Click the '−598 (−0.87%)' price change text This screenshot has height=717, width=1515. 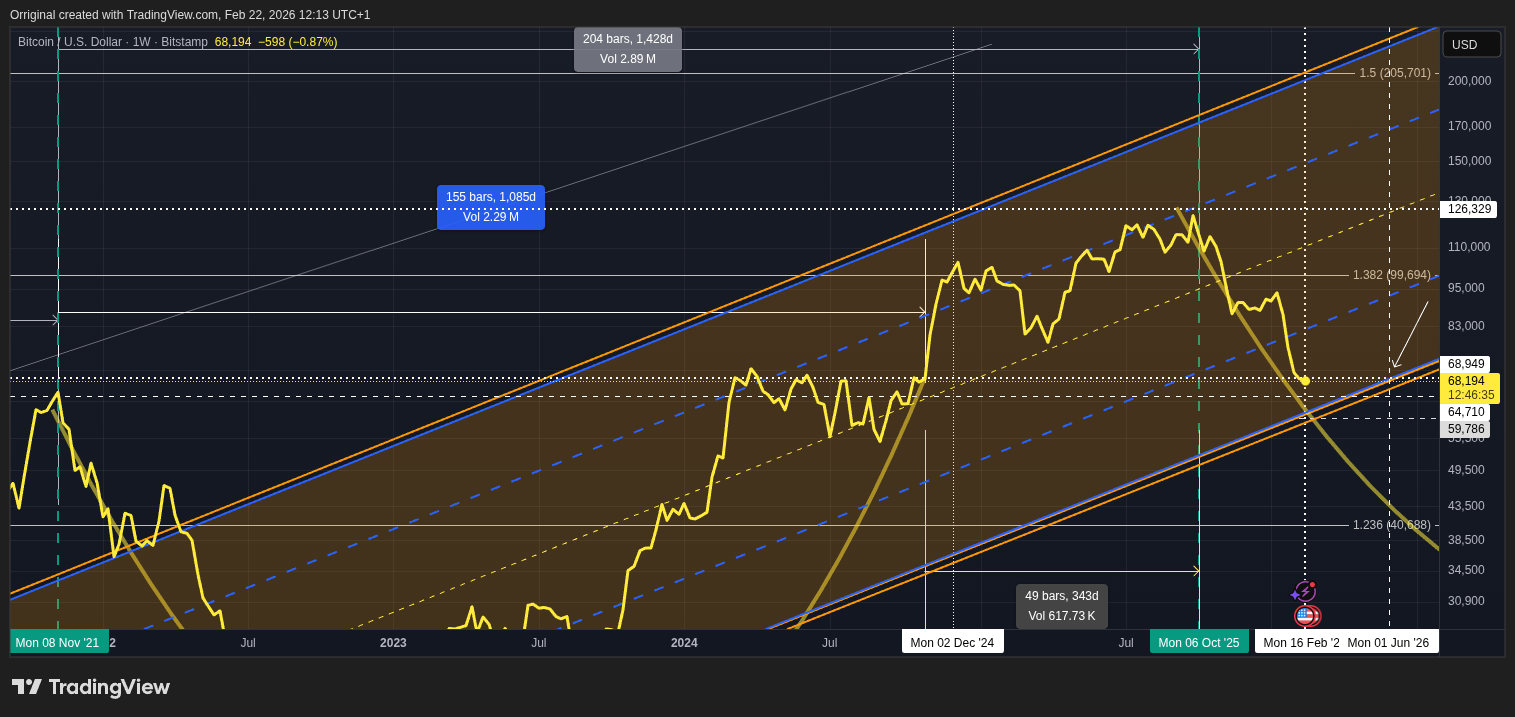(298, 42)
